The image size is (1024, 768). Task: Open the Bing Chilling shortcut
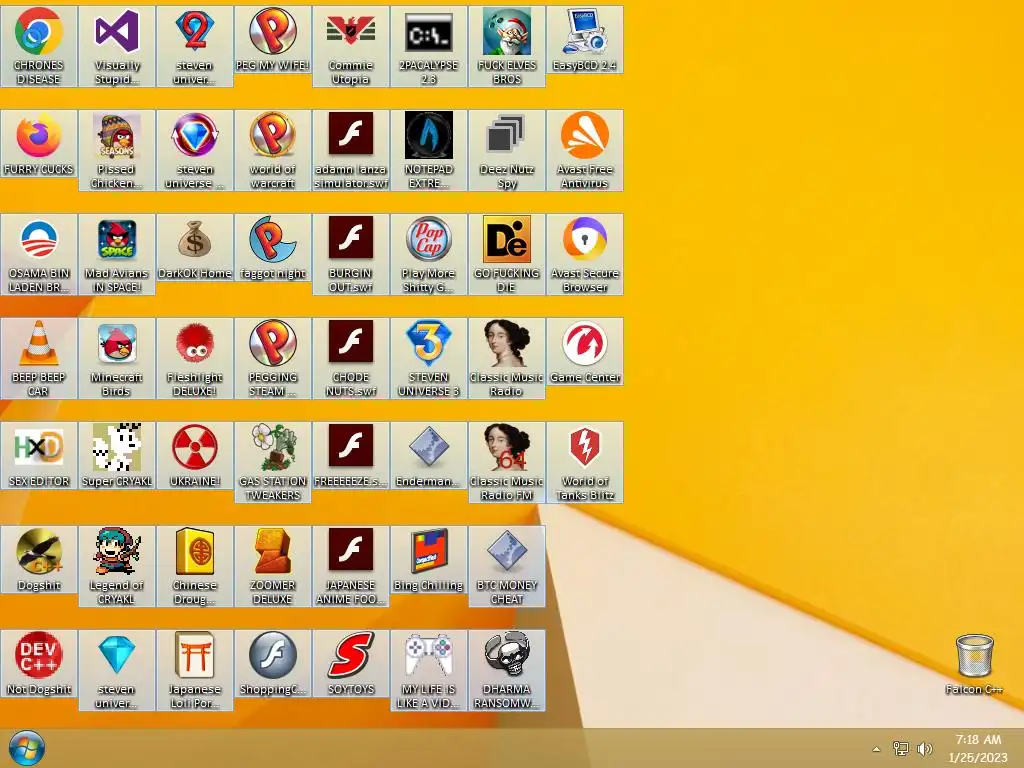(428, 560)
